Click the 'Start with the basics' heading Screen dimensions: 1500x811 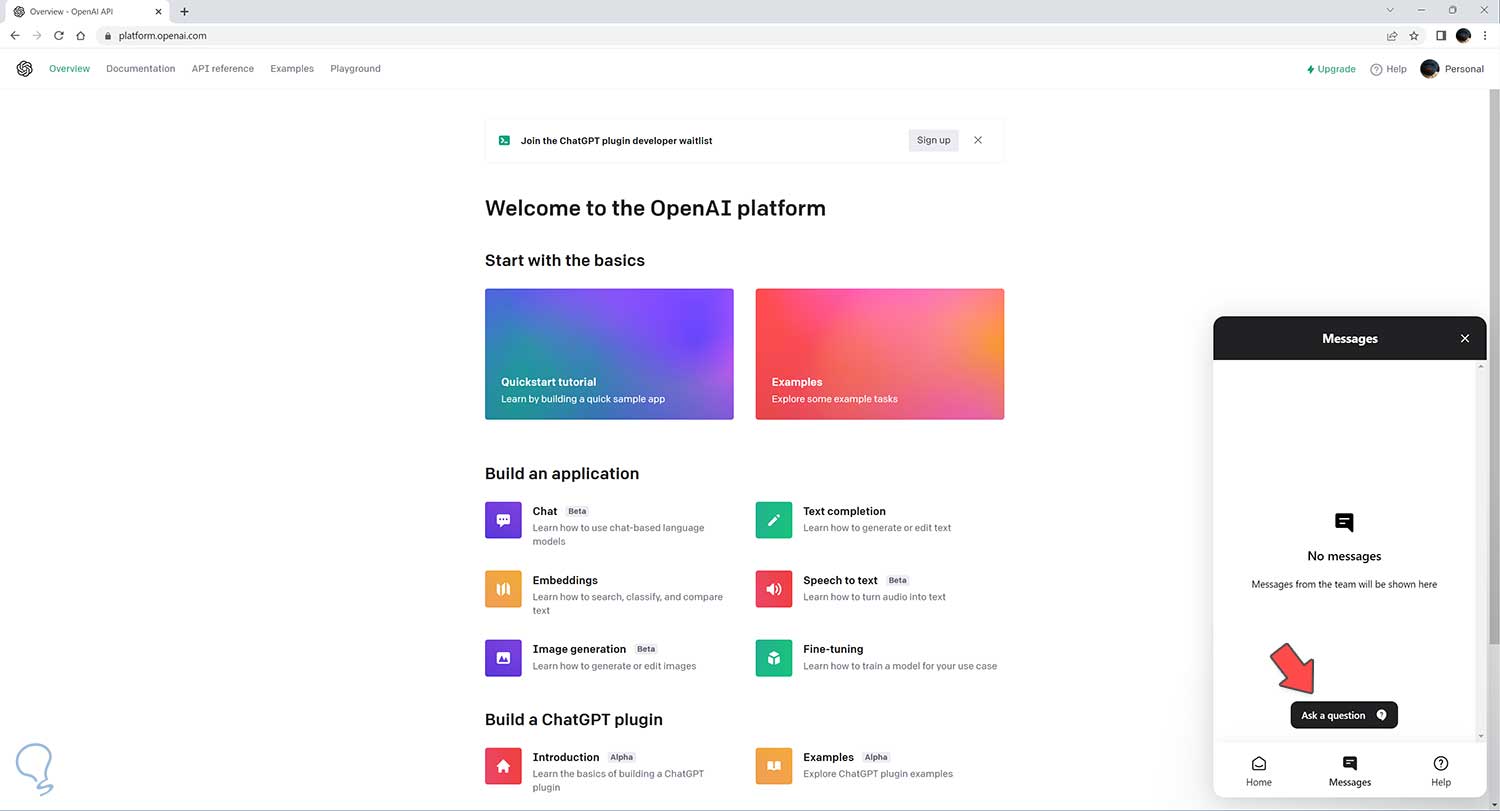tap(565, 260)
